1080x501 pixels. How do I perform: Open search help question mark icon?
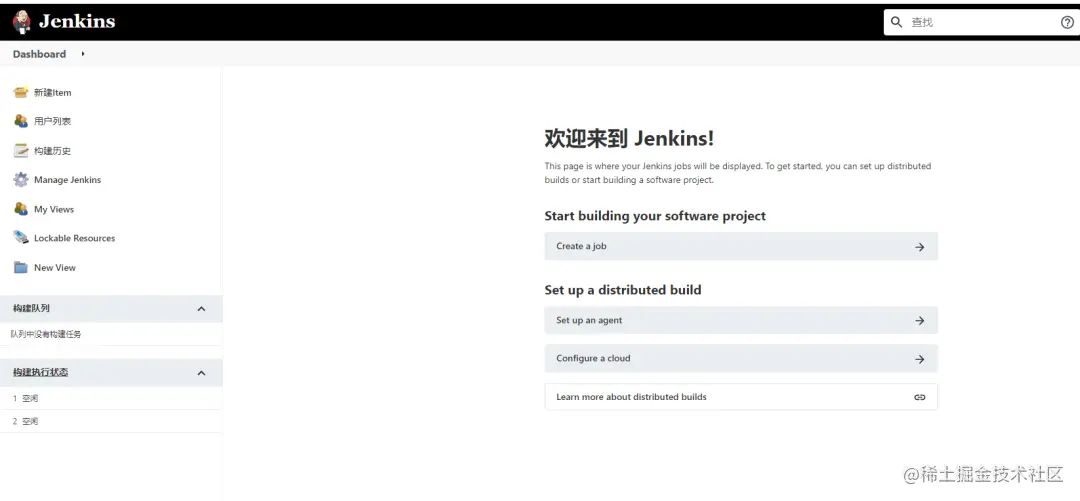[1067, 22]
